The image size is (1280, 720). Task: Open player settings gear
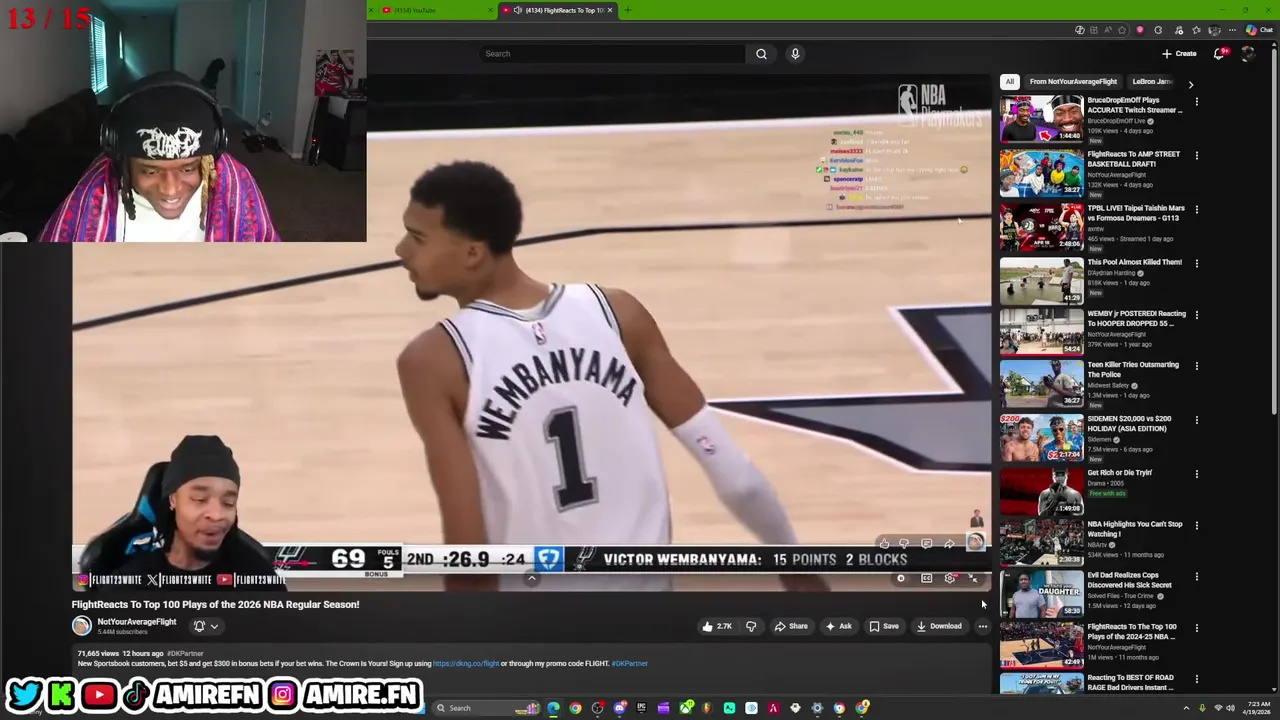point(950,579)
